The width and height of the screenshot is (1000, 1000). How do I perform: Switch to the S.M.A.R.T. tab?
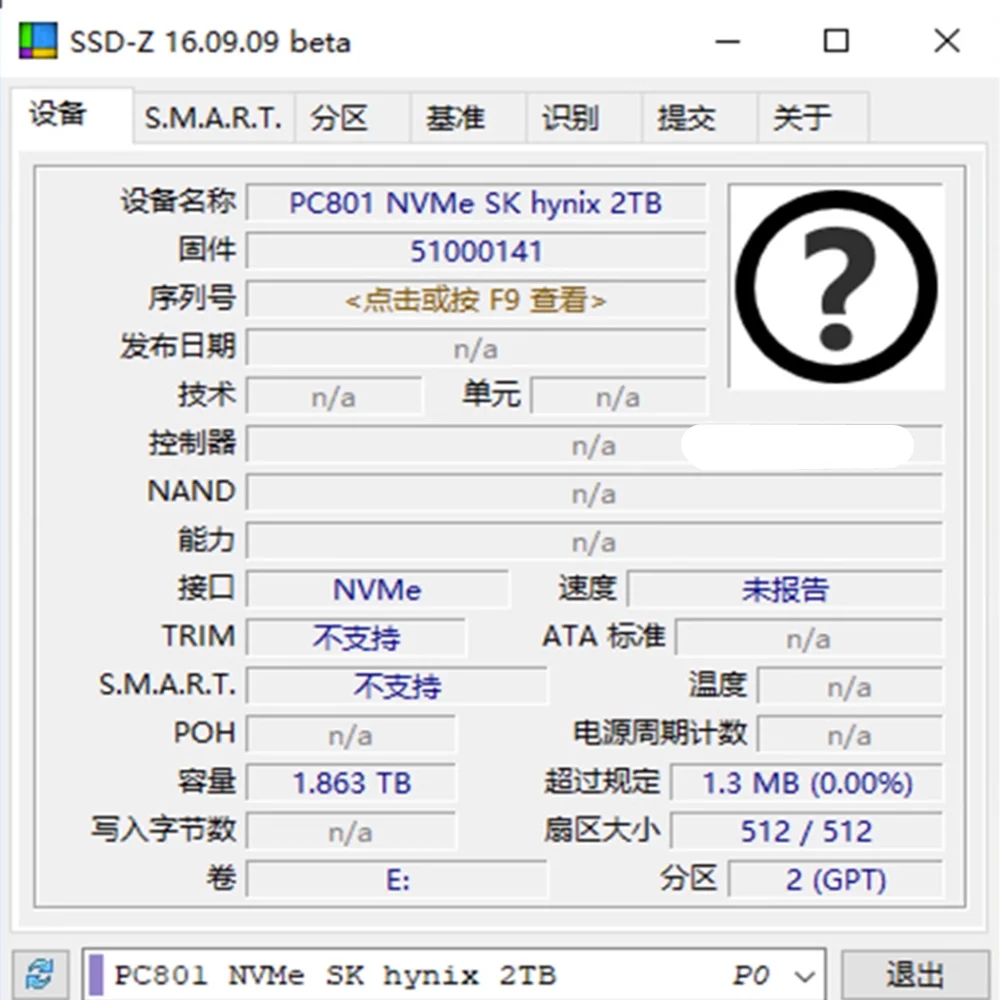pos(212,117)
